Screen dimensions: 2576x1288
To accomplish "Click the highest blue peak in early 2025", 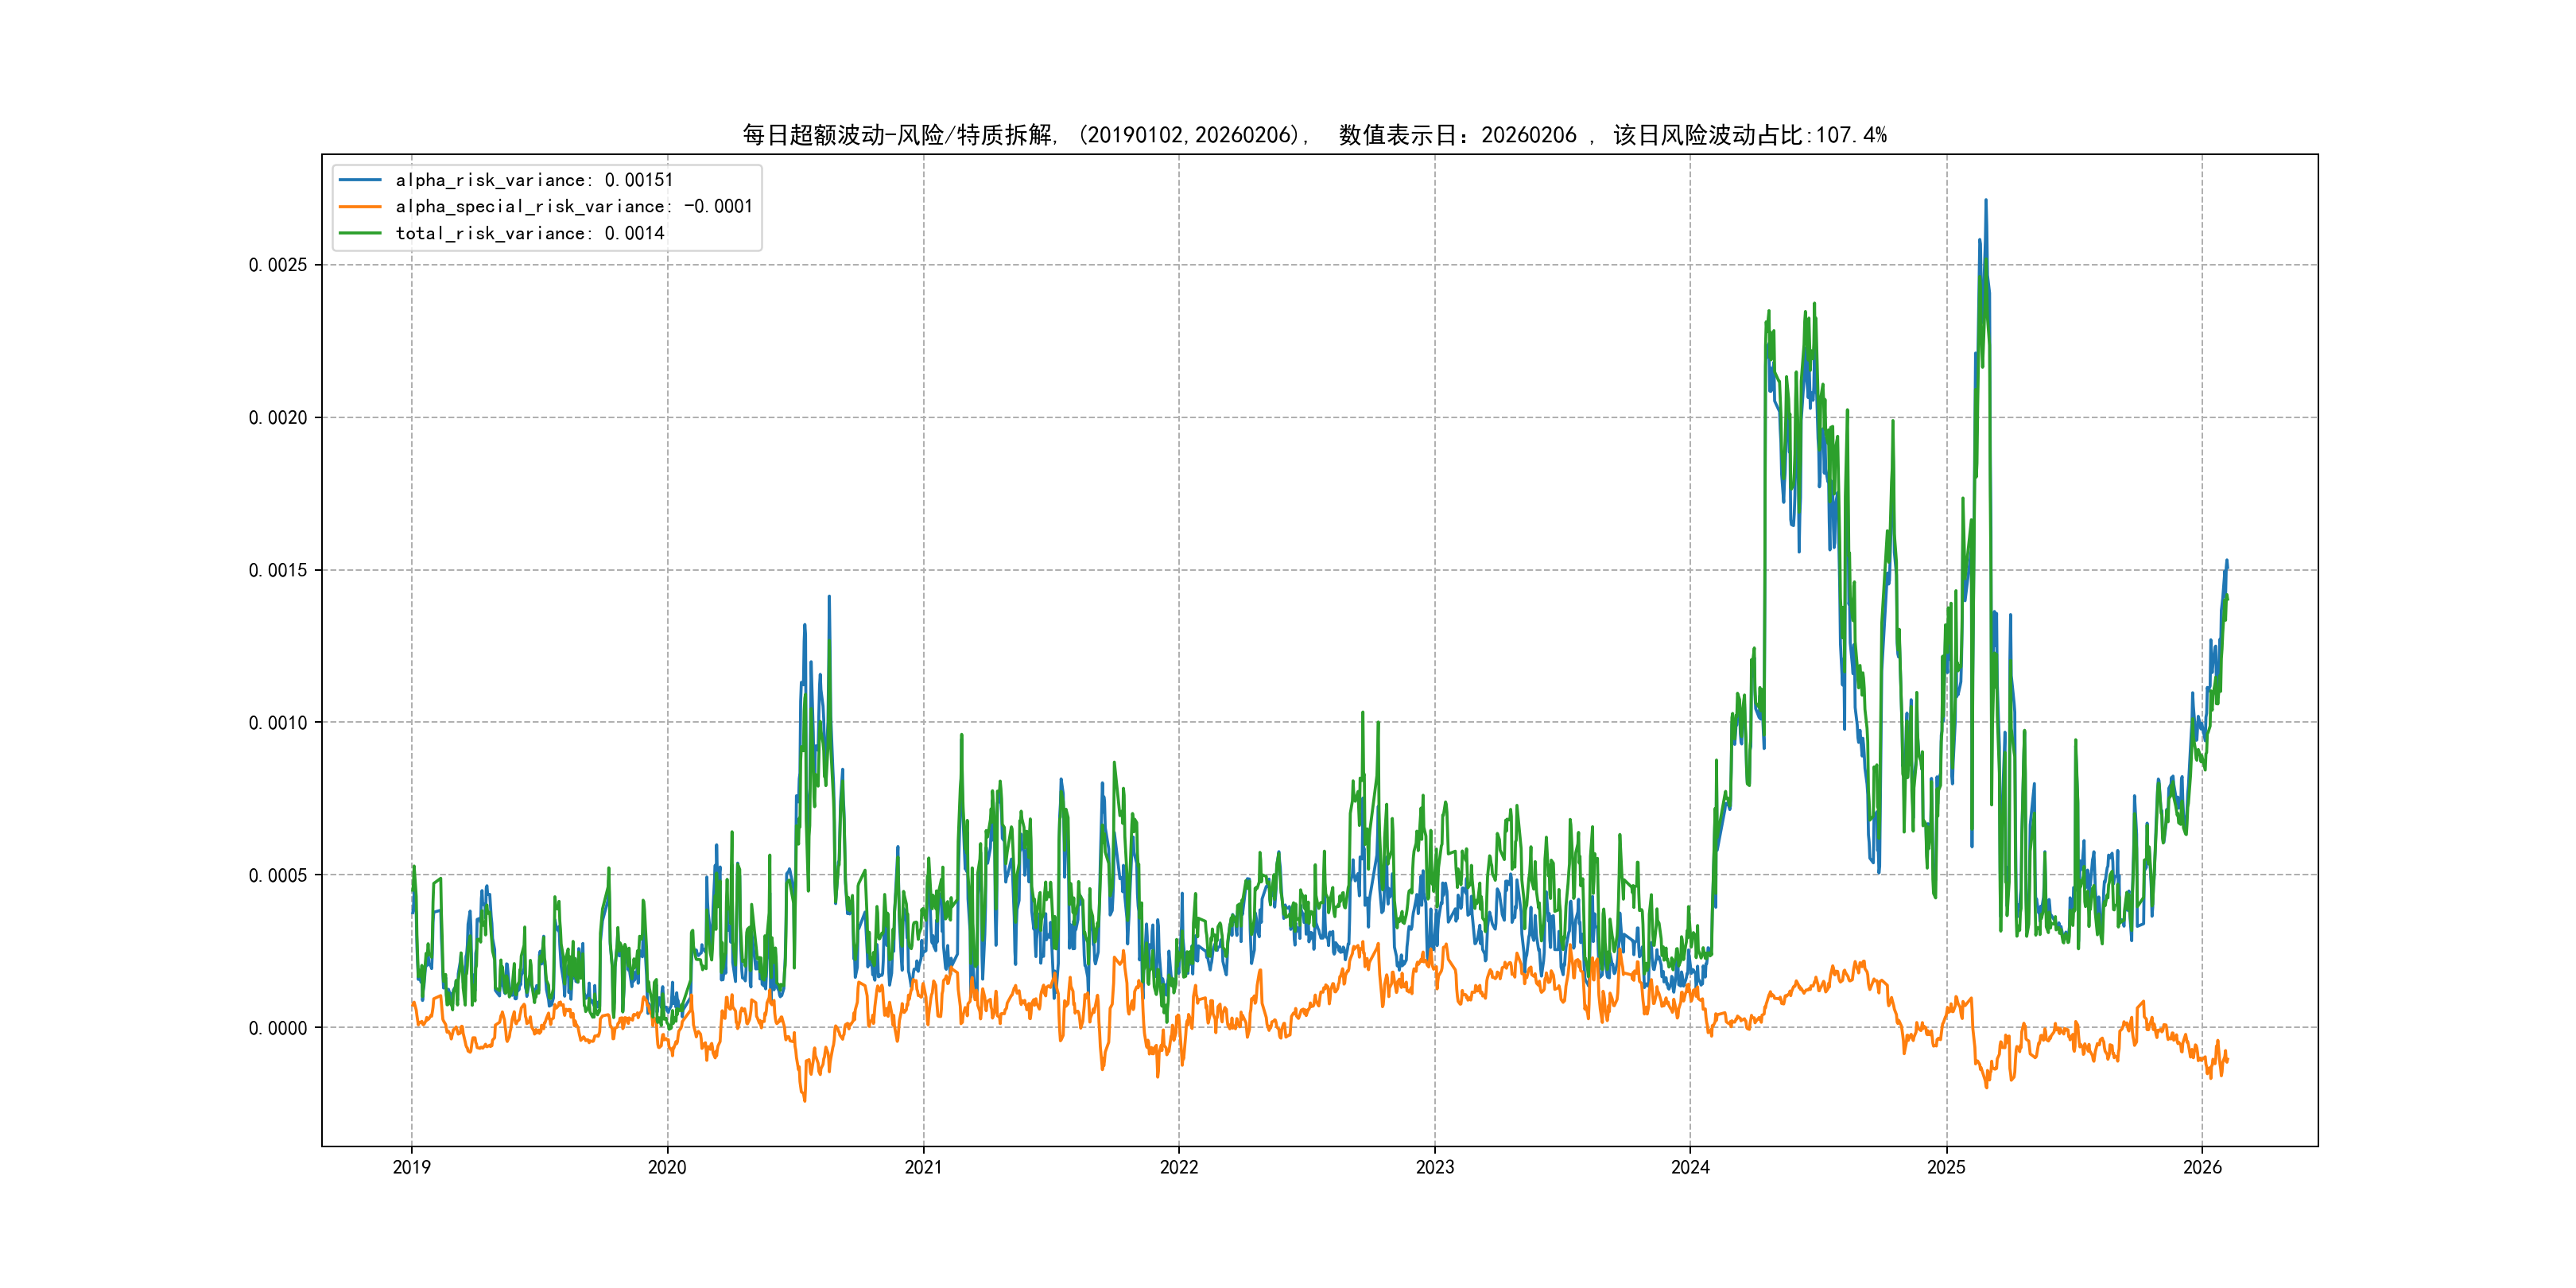I will point(1985,201).
